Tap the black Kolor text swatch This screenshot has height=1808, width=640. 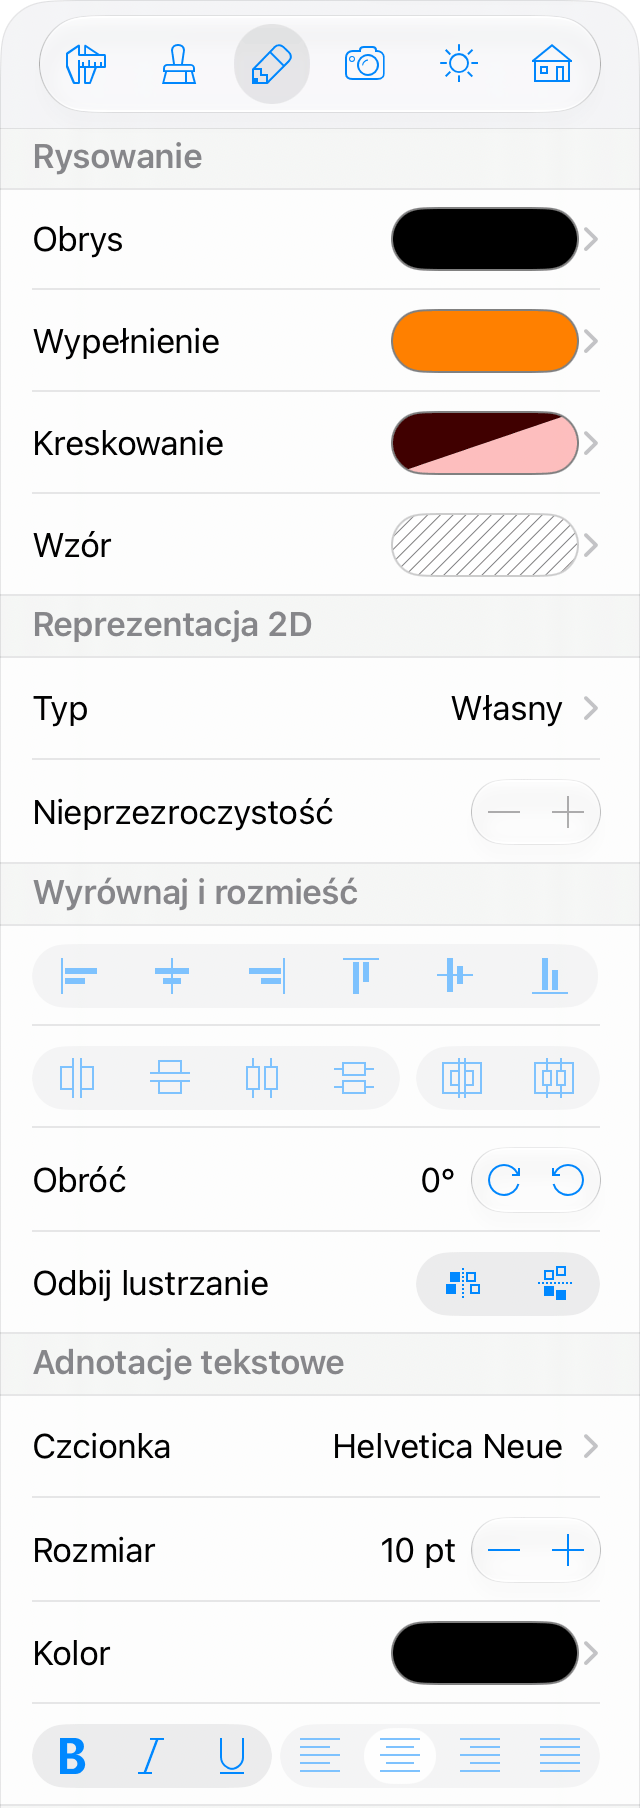(485, 1653)
